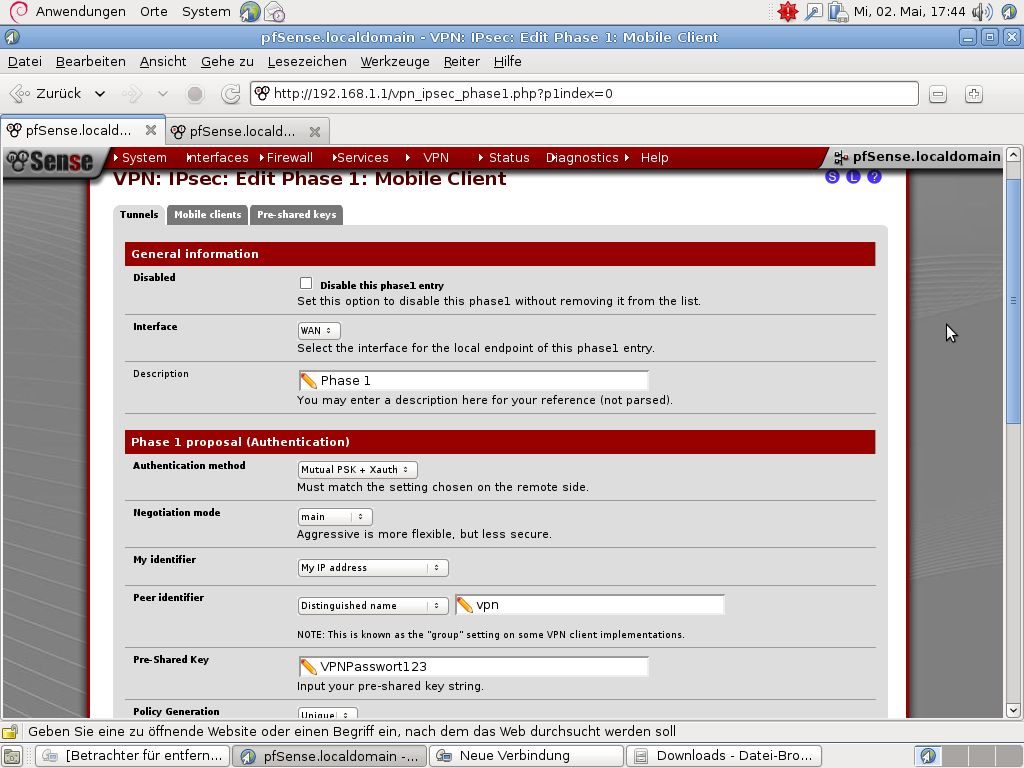Show the desktop using the bottom panel icon
The height and width of the screenshot is (768, 1024).
[x=12, y=756]
